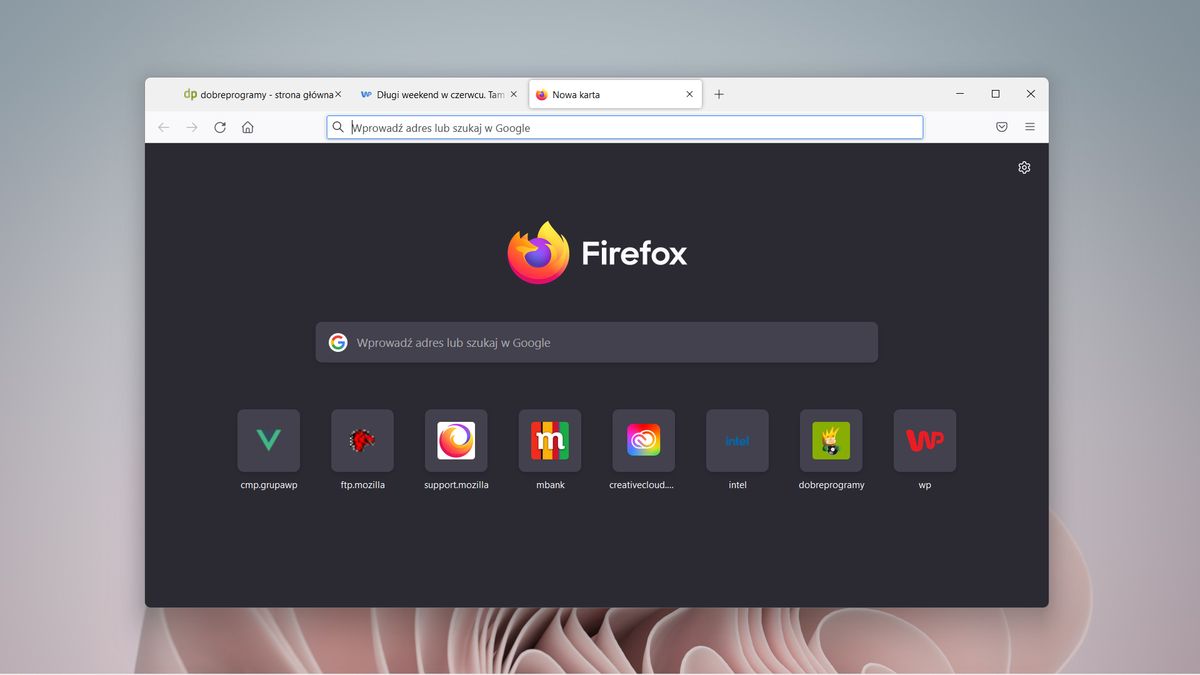This screenshot has height=675, width=1200.
Task: Open the Firefox application menu
Action: click(x=1030, y=127)
